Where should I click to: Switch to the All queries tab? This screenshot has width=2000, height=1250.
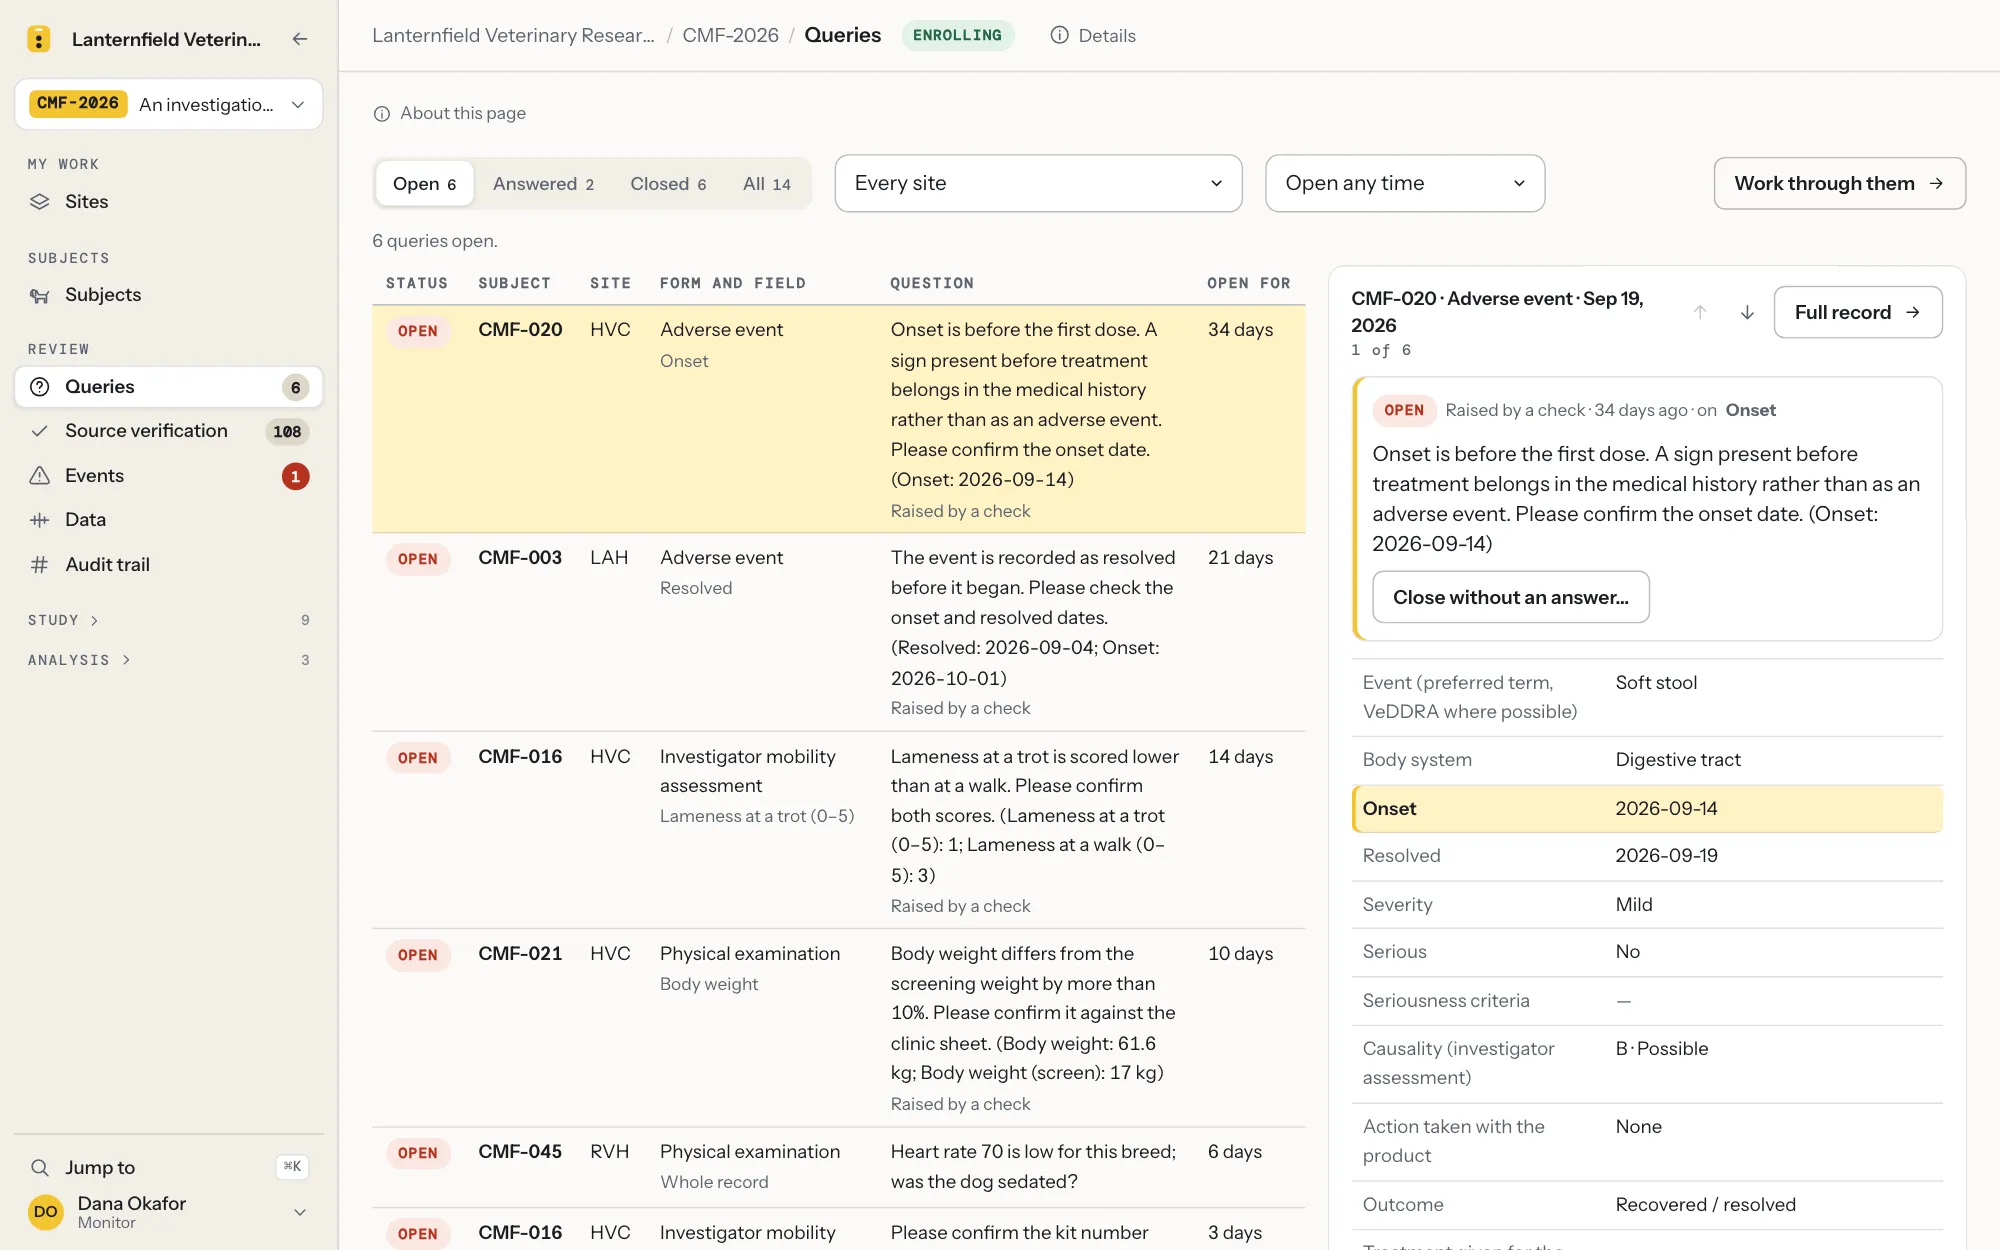[x=767, y=184]
